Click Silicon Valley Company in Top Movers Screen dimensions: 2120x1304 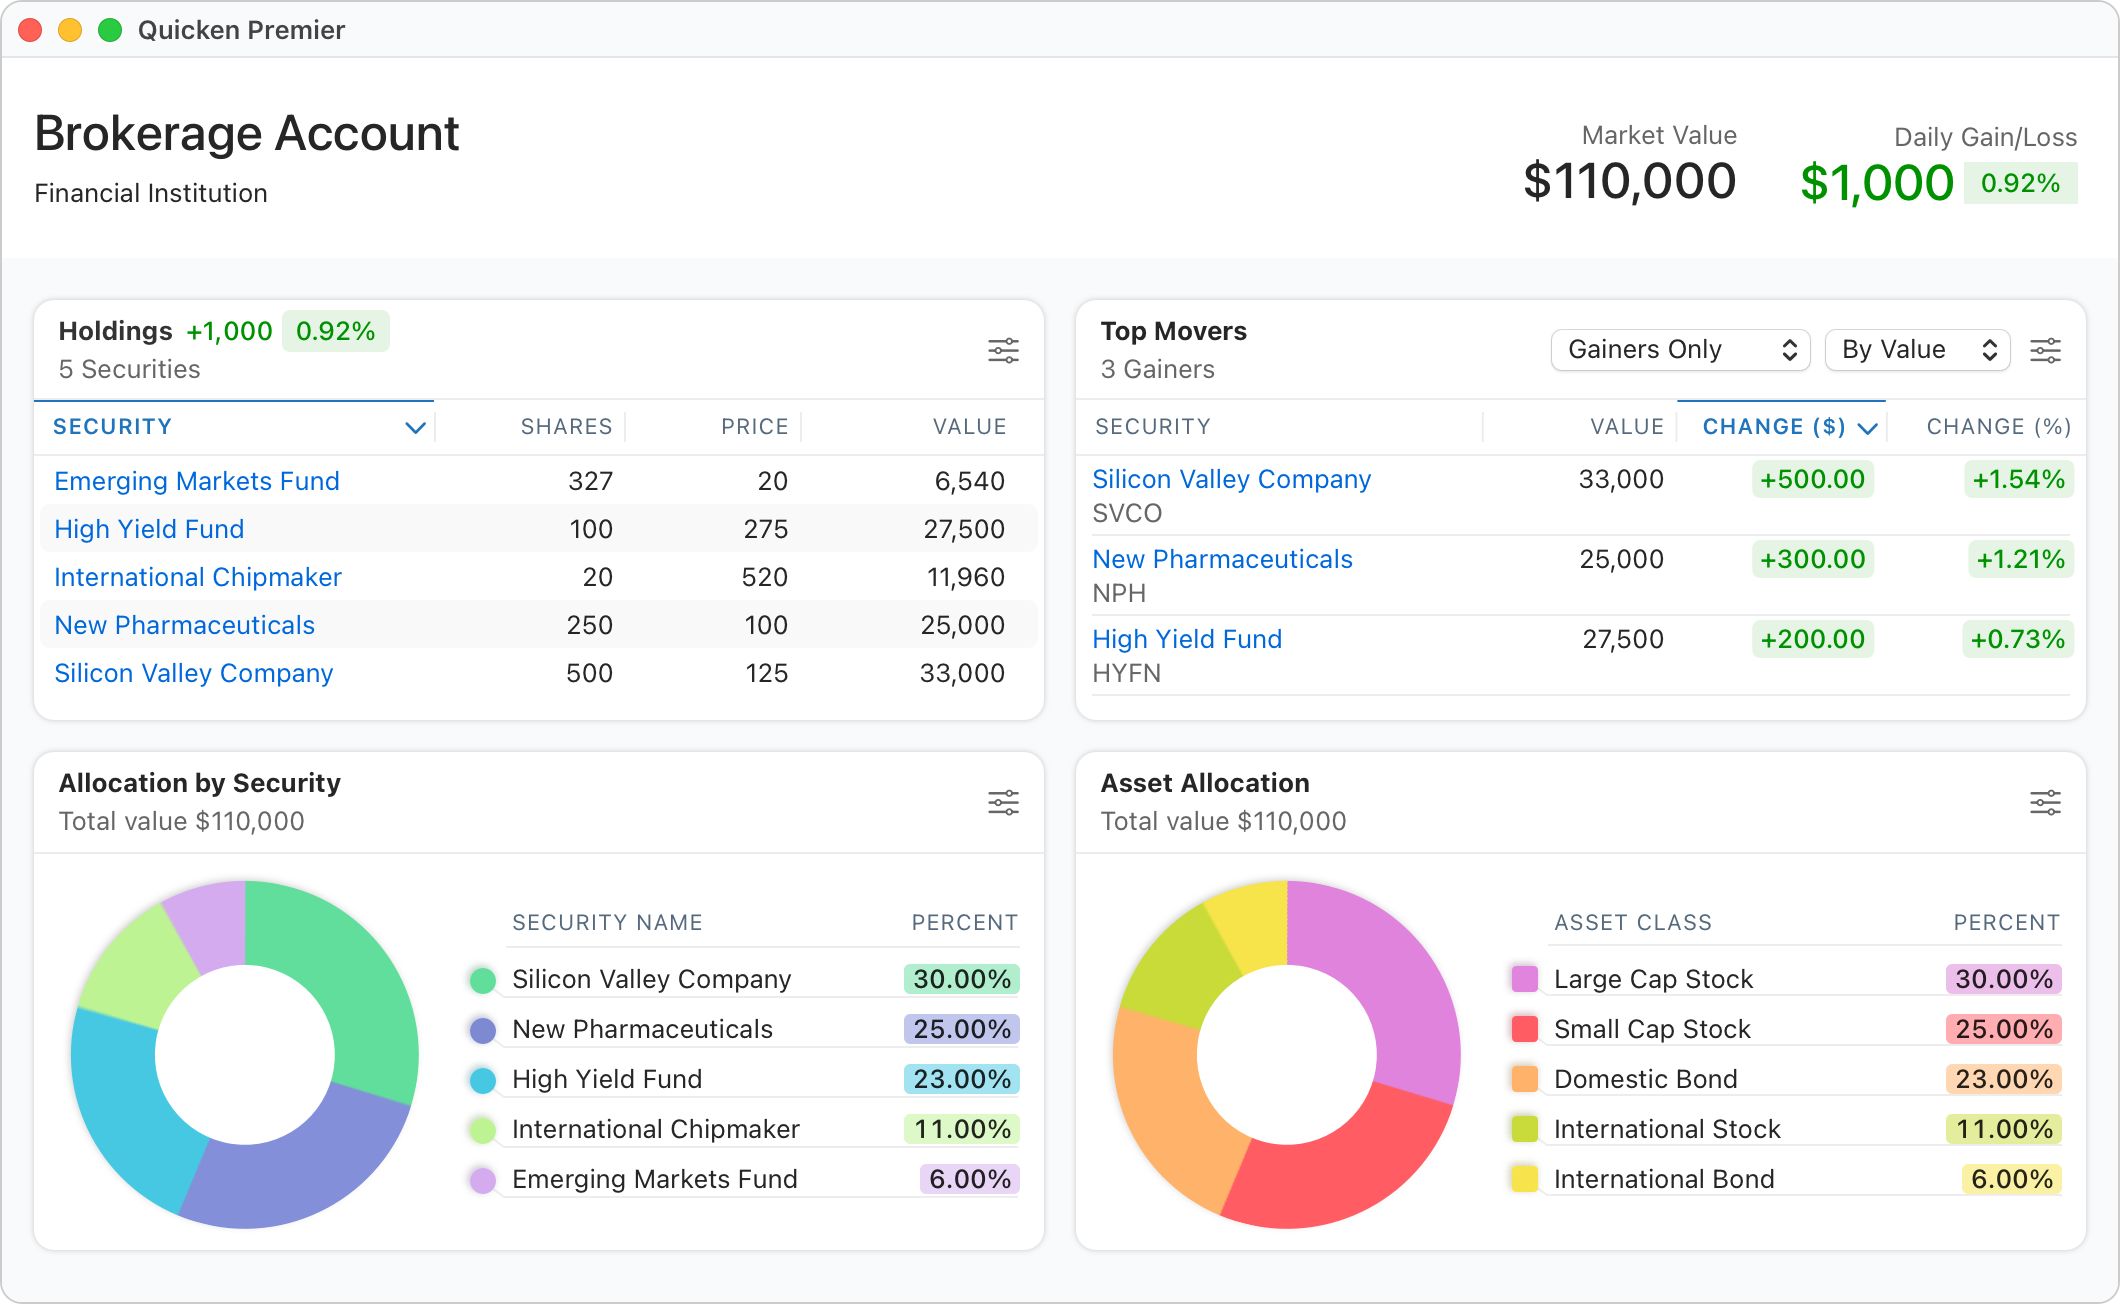[1231, 479]
